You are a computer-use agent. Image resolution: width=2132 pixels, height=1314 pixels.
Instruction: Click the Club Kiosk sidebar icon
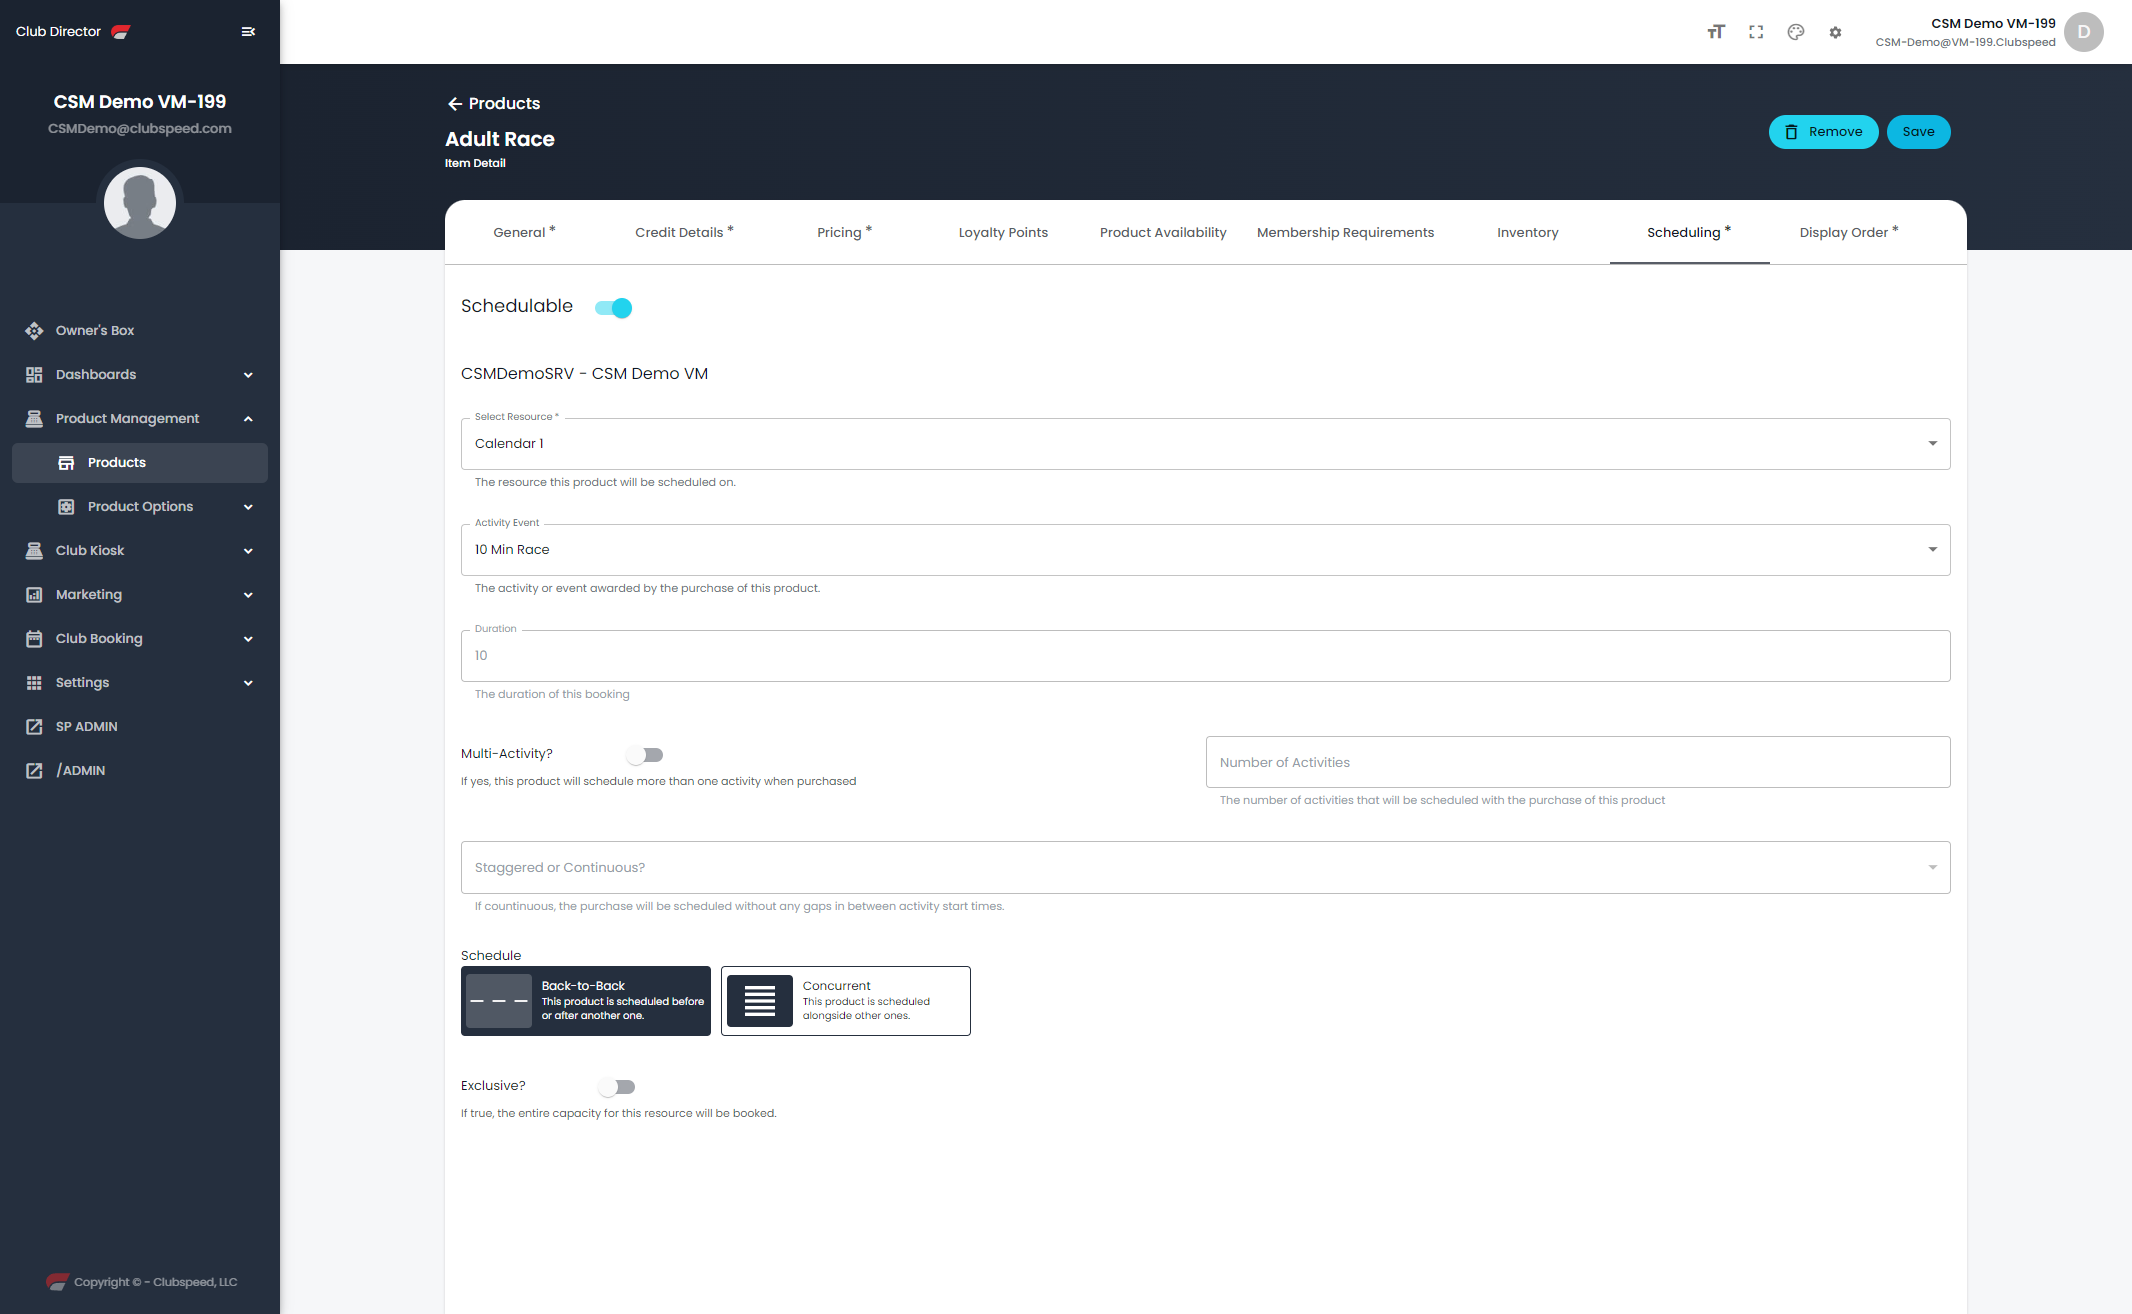click(34, 551)
